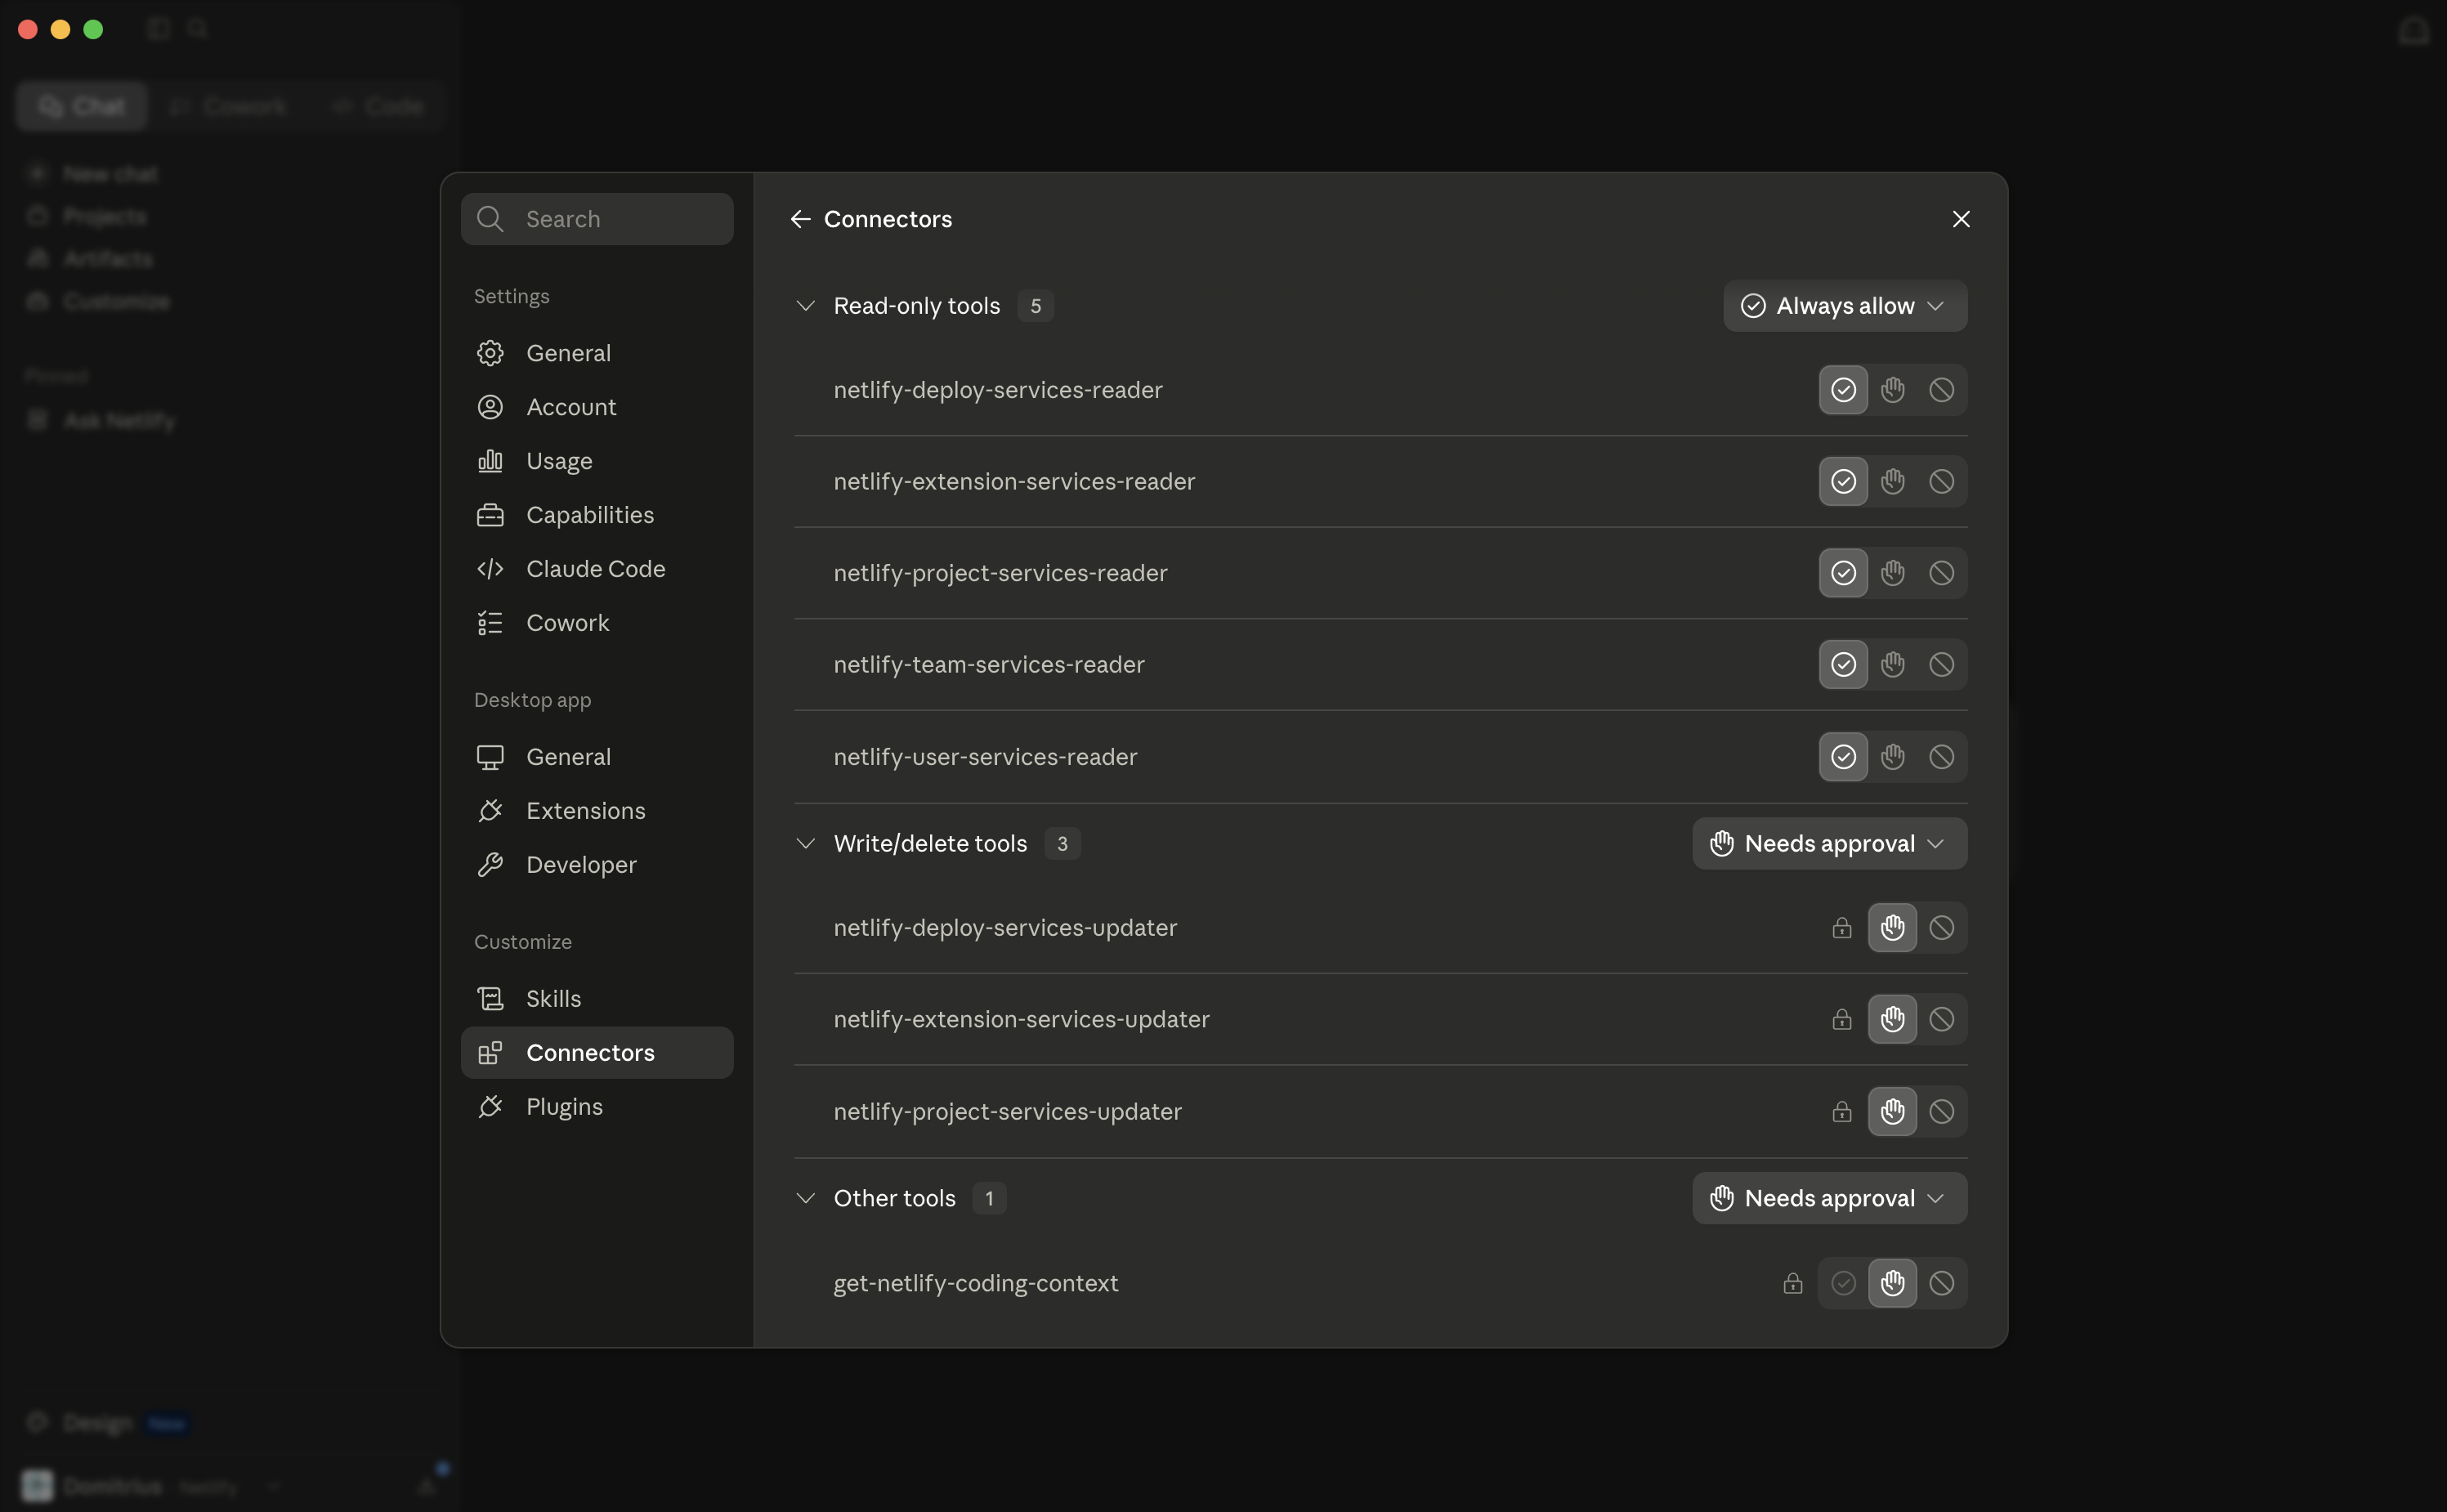Click netlify-deploy-services-reader tool name
Screen dimensions: 2447x1512
pos(998,390)
